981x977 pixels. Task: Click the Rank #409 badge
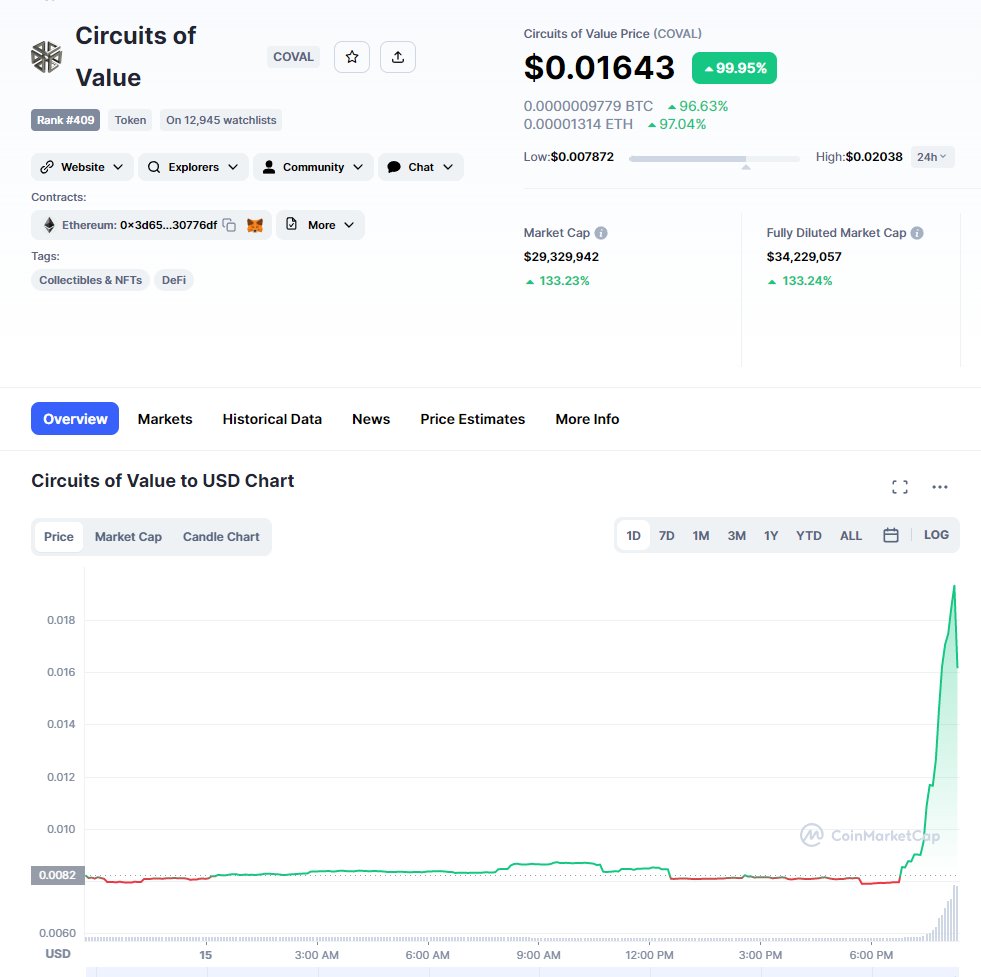66,120
